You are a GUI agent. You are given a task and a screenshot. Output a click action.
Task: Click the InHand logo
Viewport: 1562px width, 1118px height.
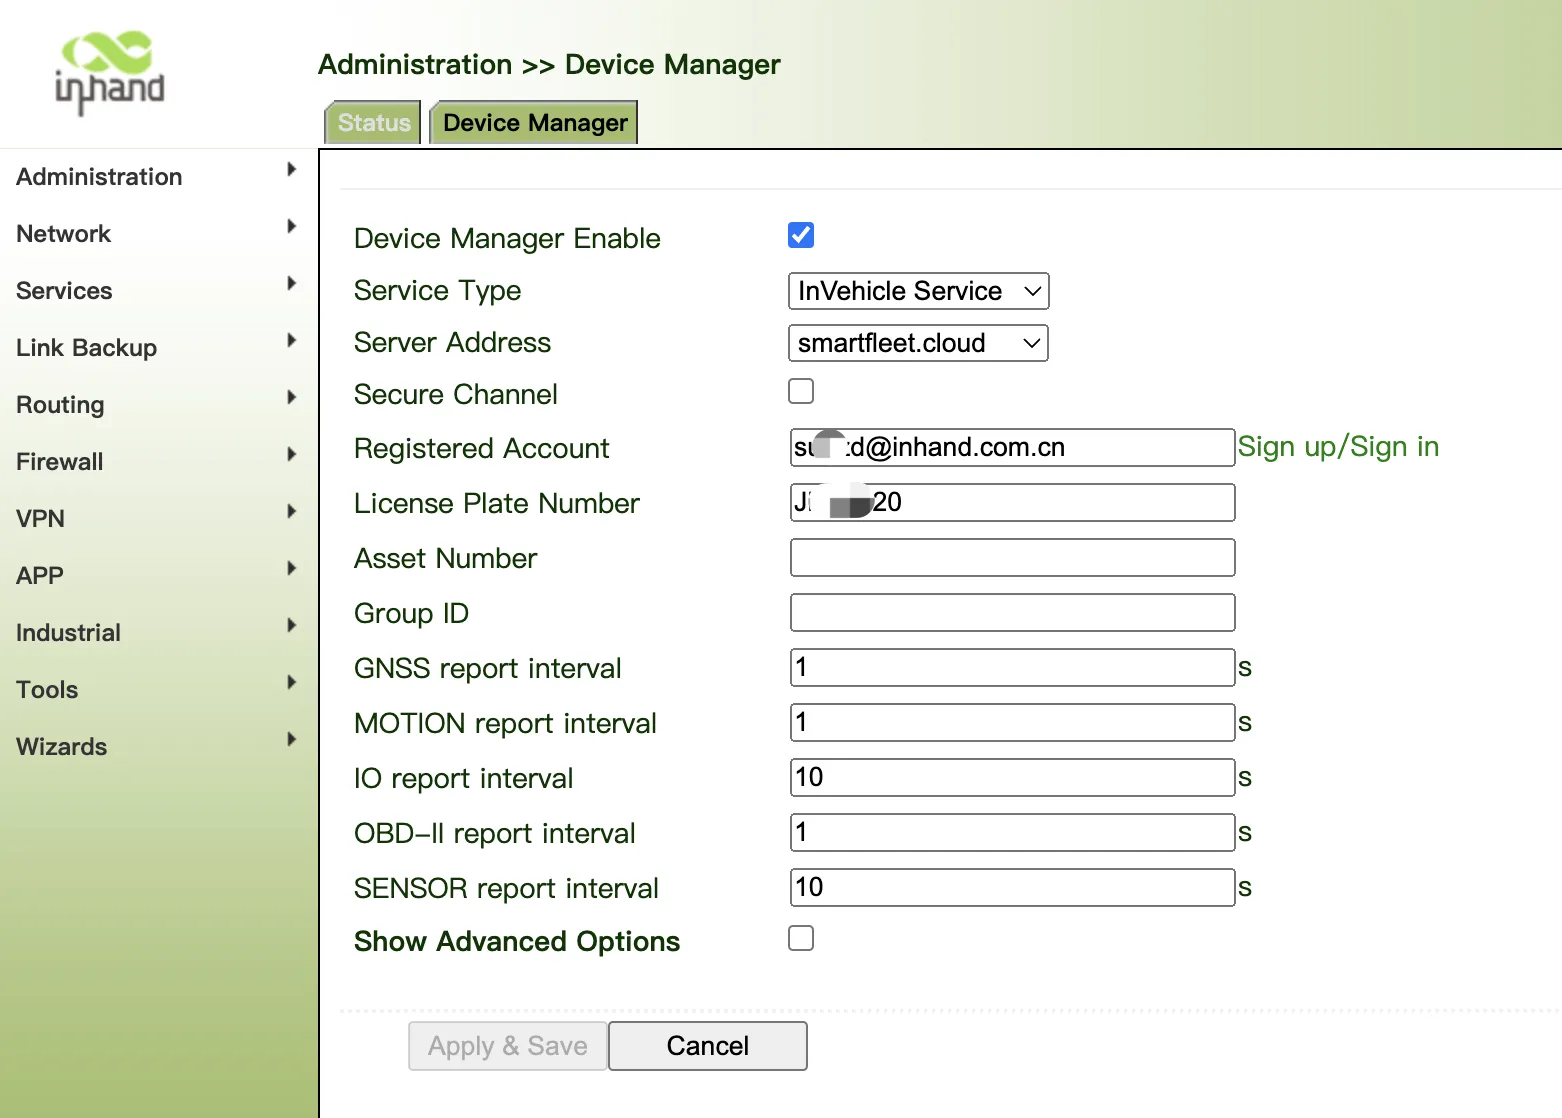tap(109, 72)
